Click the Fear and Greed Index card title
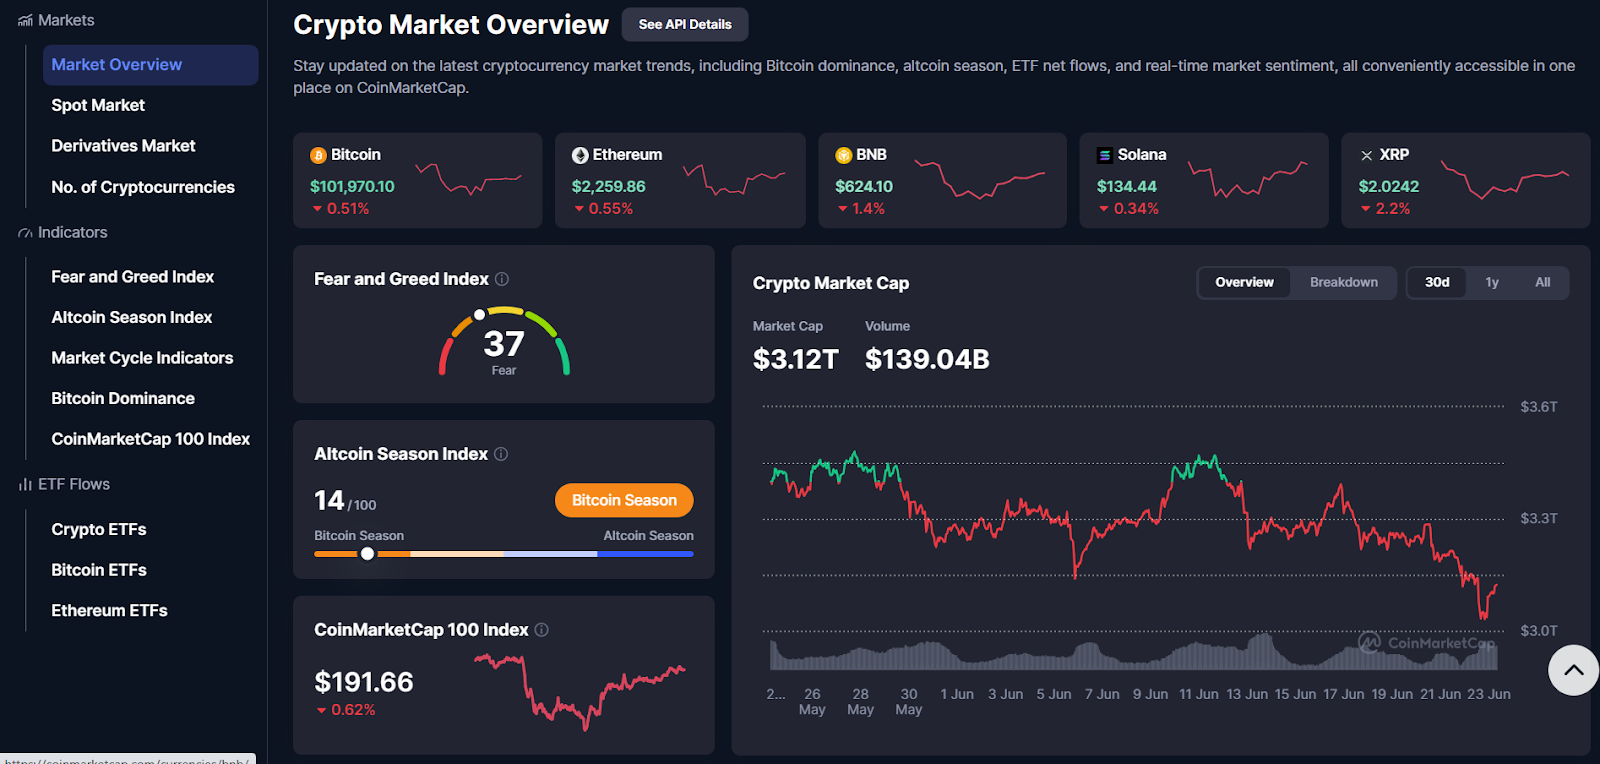Image resolution: width=1600 pixels, height=764 pixels. (x=401, y=279)
